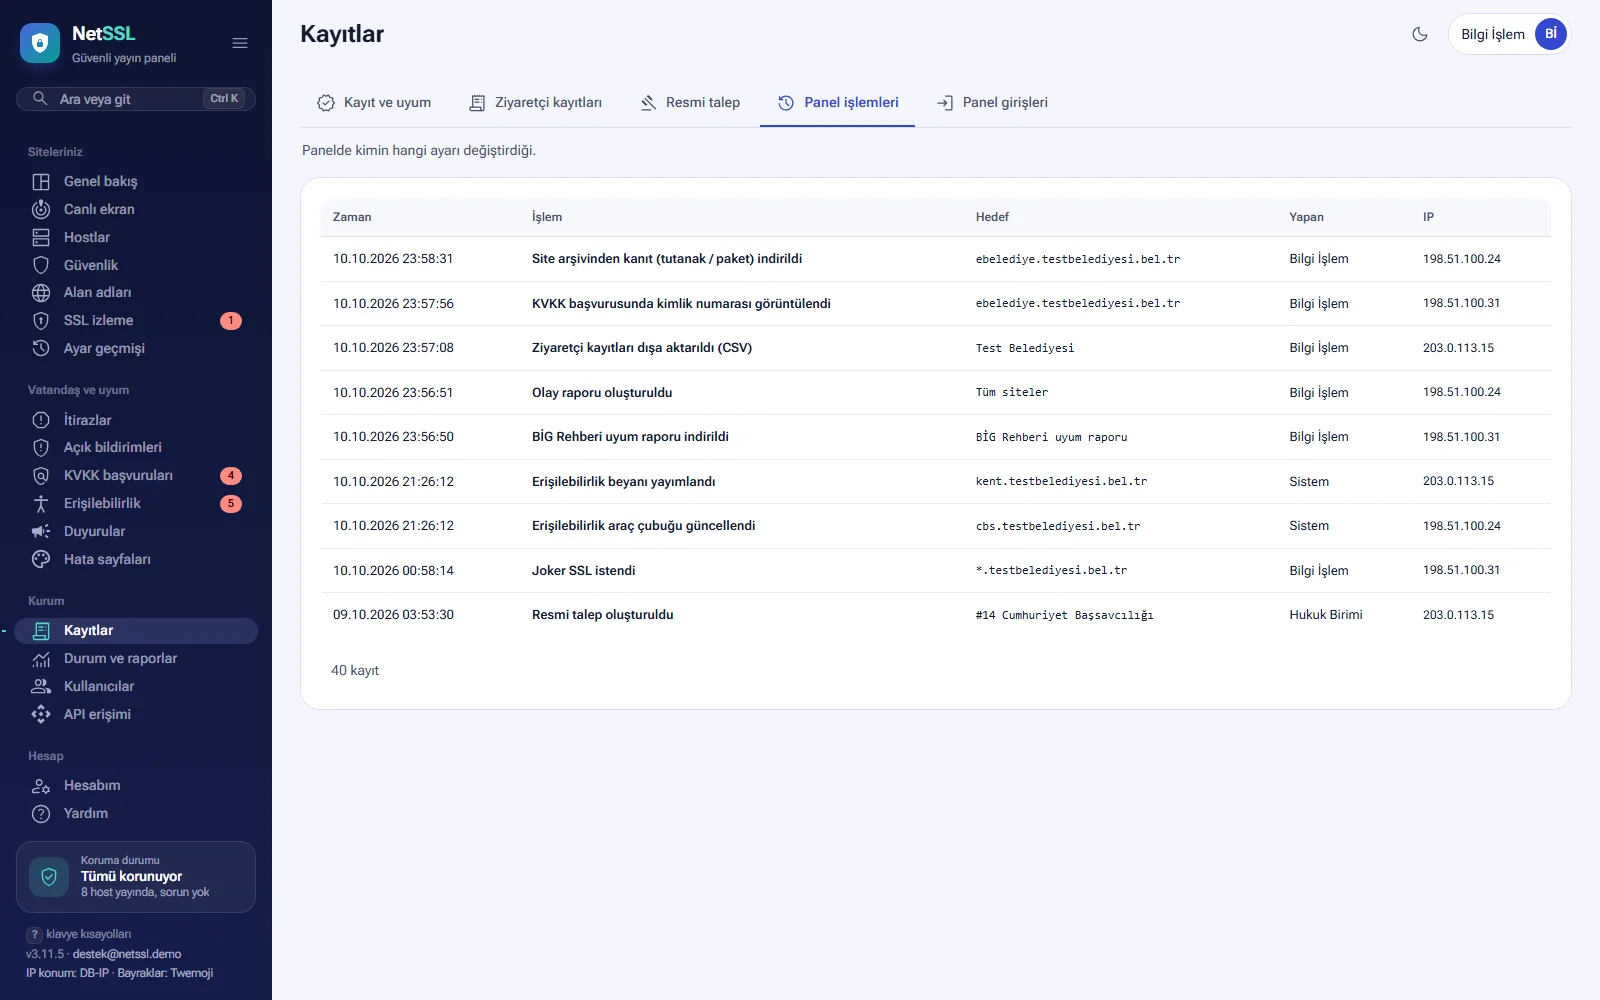Open API erişimi icon

[x=41, y=714]
